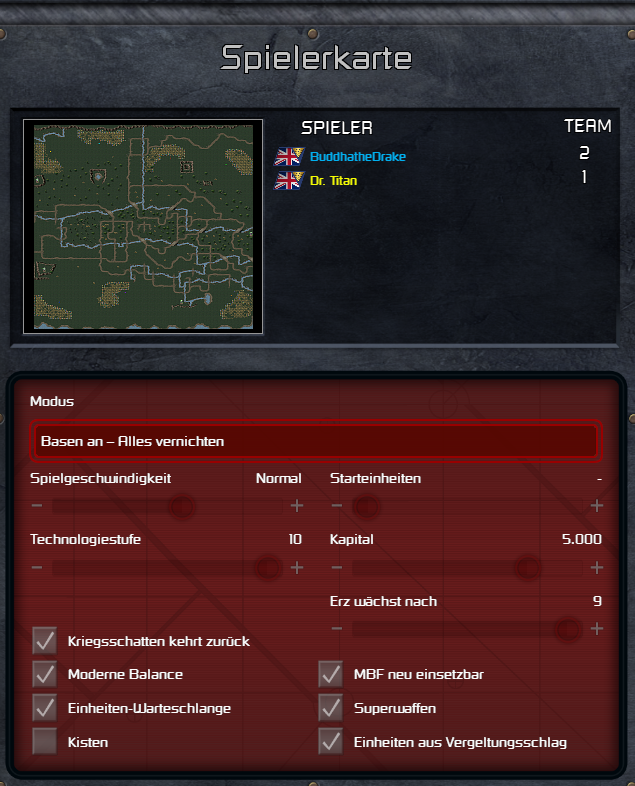Increase Erz wächst nach with plus icon
The image size is (635, 786).
point(596,629)
